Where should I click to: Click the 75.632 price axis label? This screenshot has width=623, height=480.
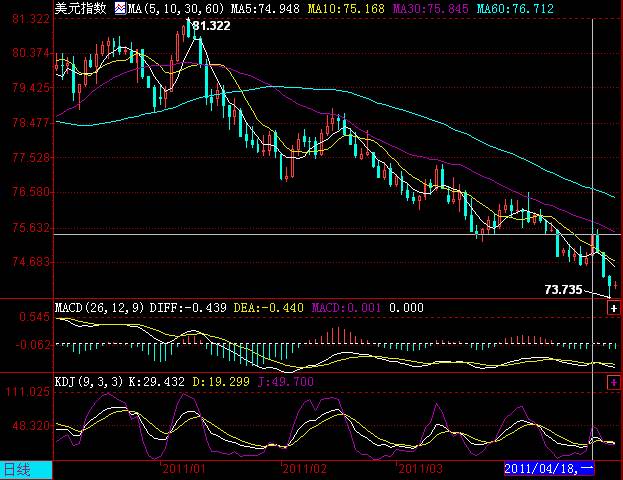coord(31,228)
